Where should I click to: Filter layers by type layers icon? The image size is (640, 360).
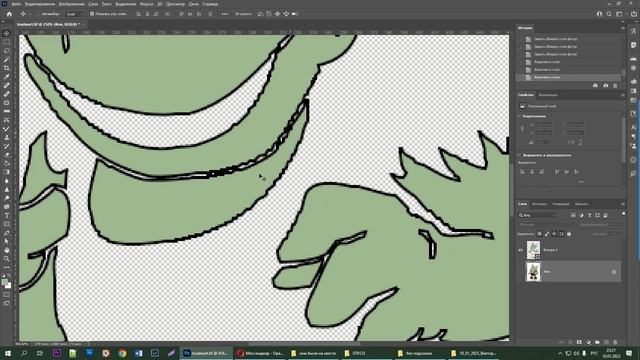point(589,215)
